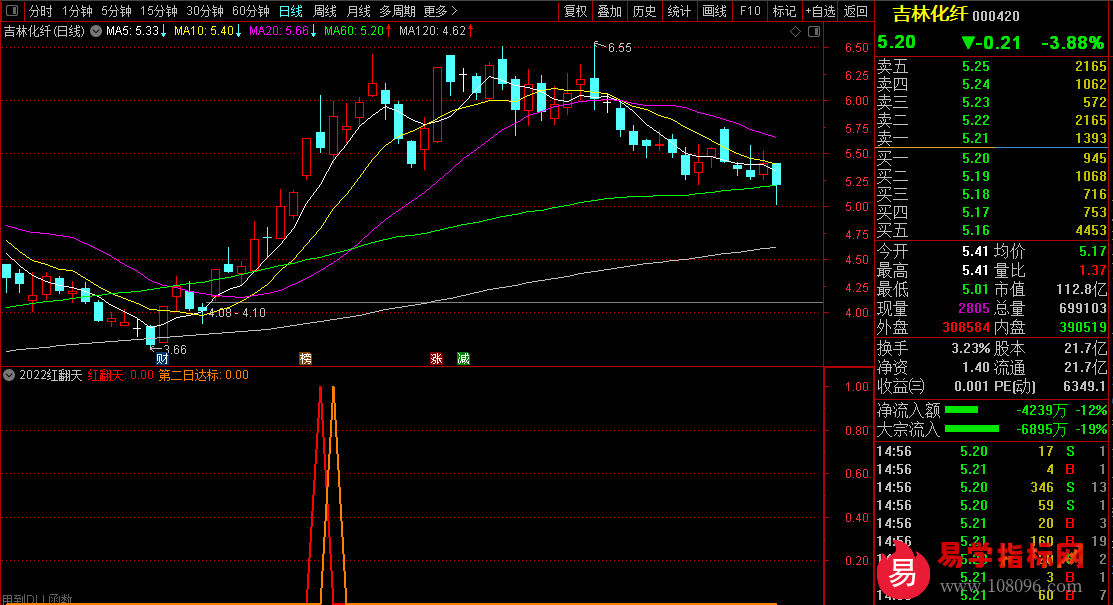Expand the 更多 periods menu

[440, 11]
